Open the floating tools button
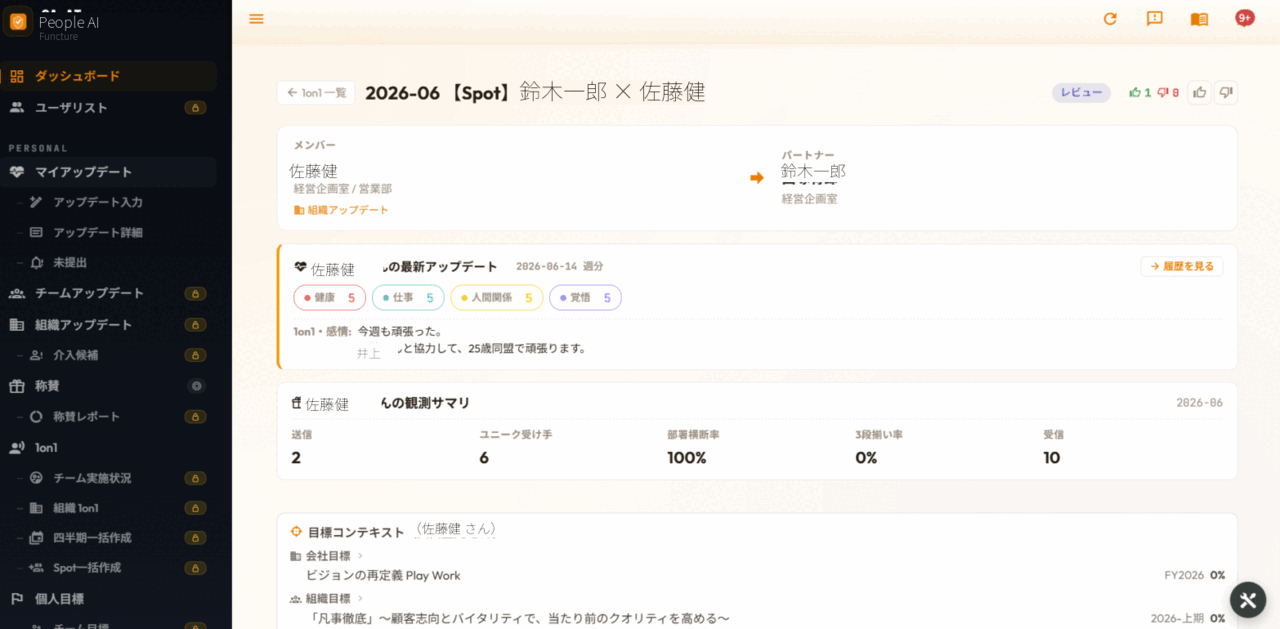The width and height of the screenshot is (1280, 629). tap(1248, 601)
